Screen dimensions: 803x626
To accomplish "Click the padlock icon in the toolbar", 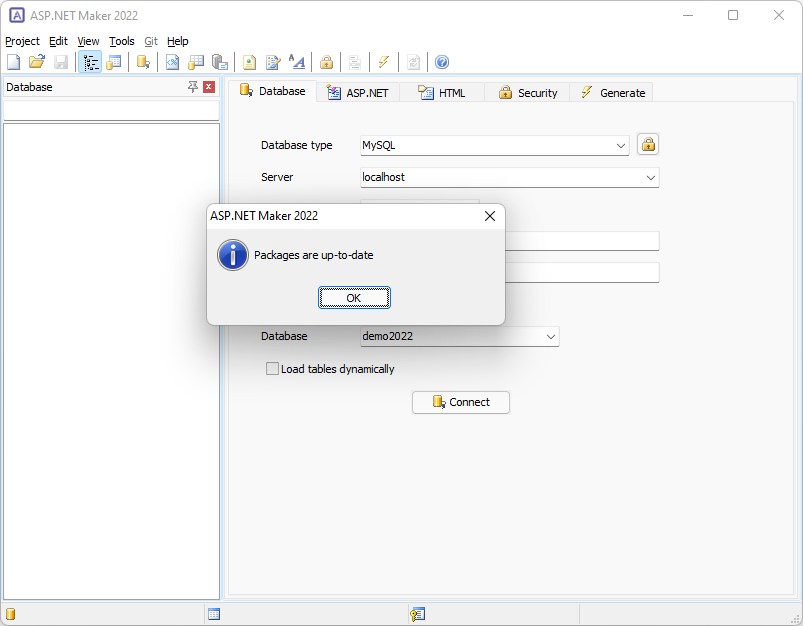I will [326, 62].
